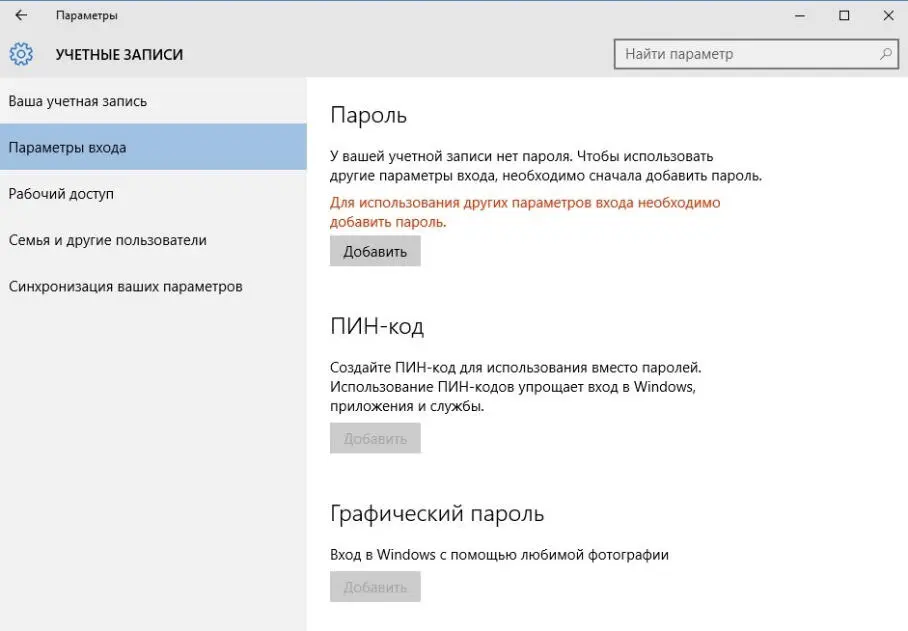Open 'Ваша учетная запись' section
Image resolution: width=908 pixels, height=631 pixels.
tap(78, 101)
